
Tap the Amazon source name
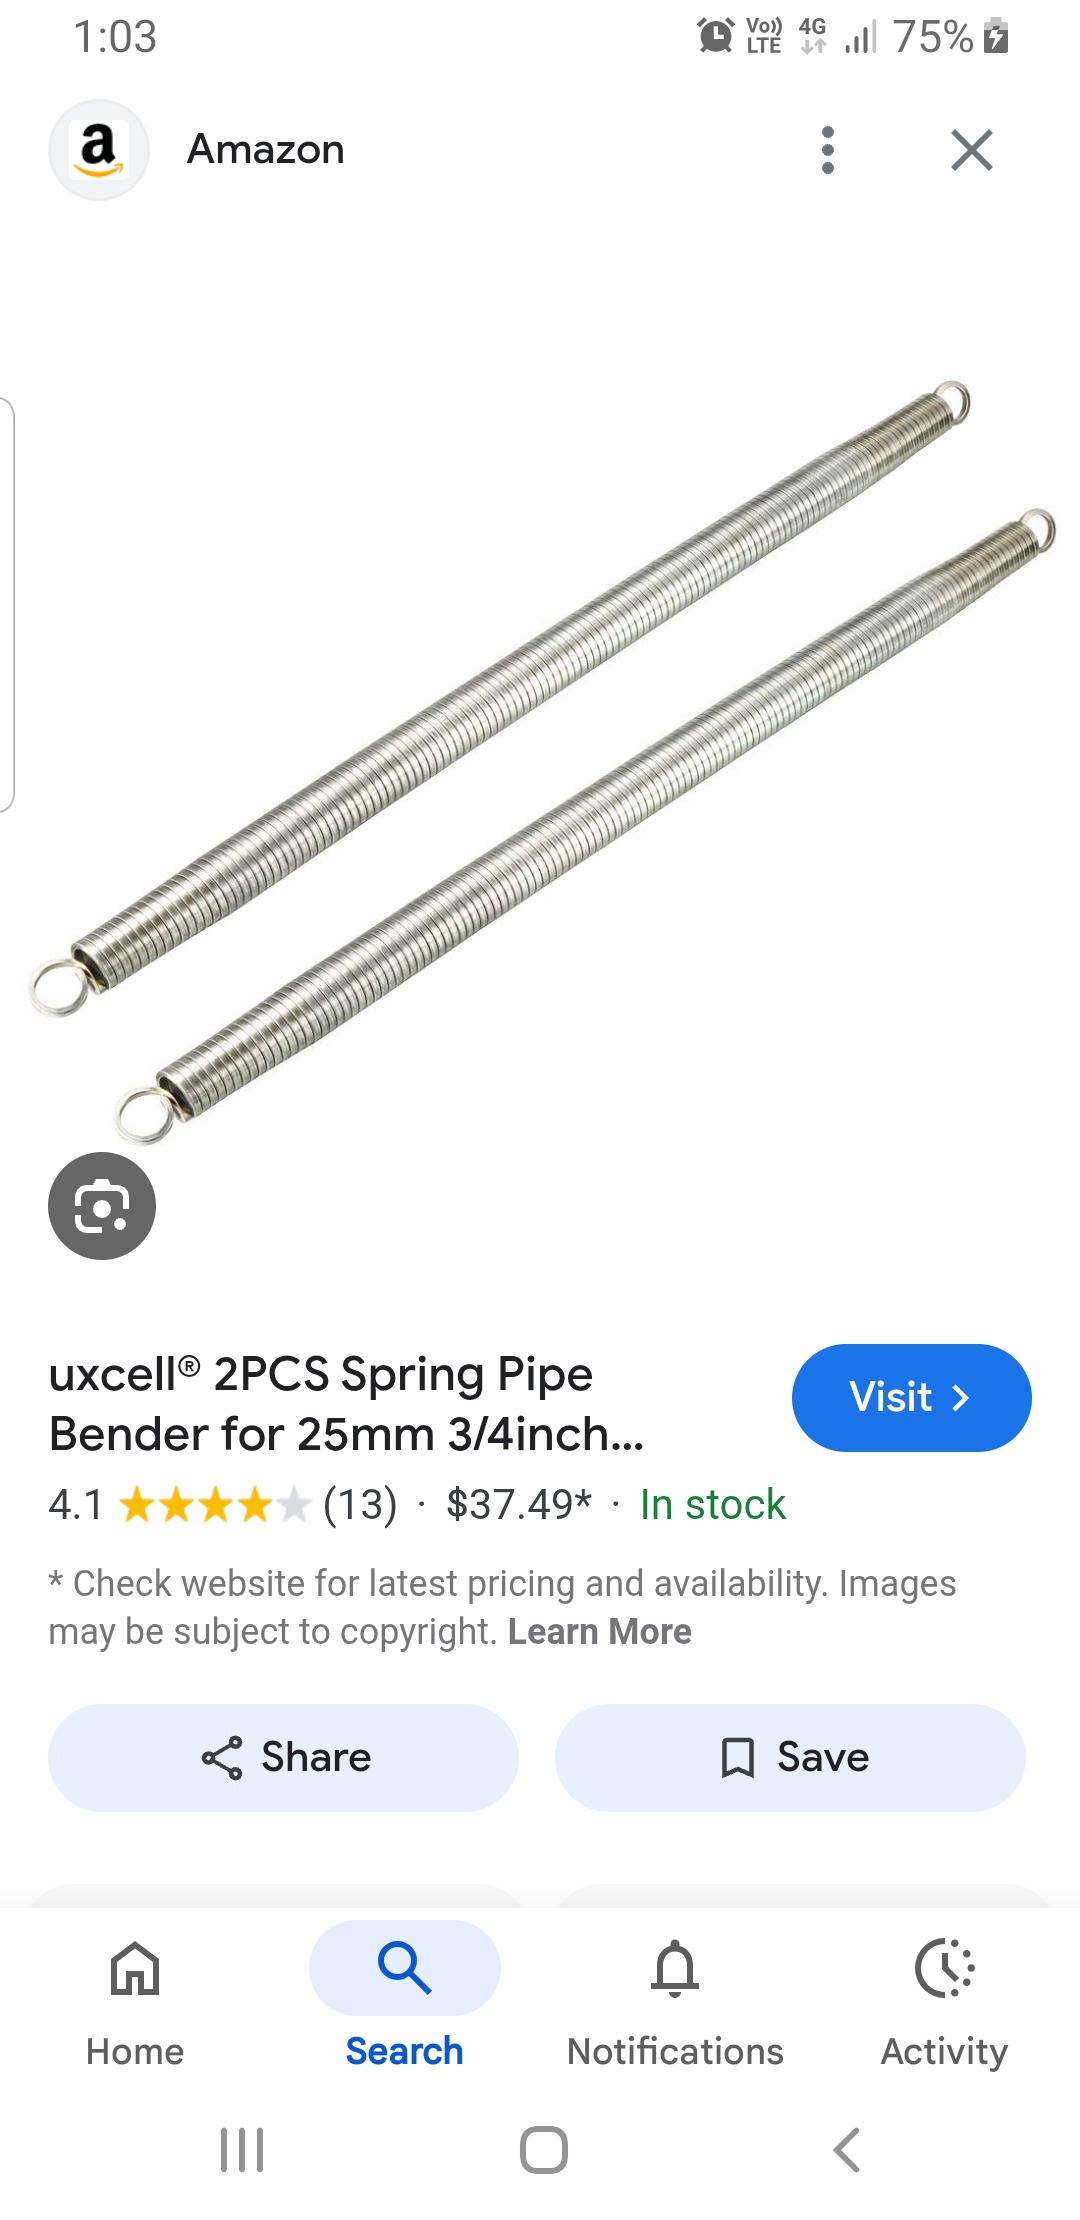point(266,150)
